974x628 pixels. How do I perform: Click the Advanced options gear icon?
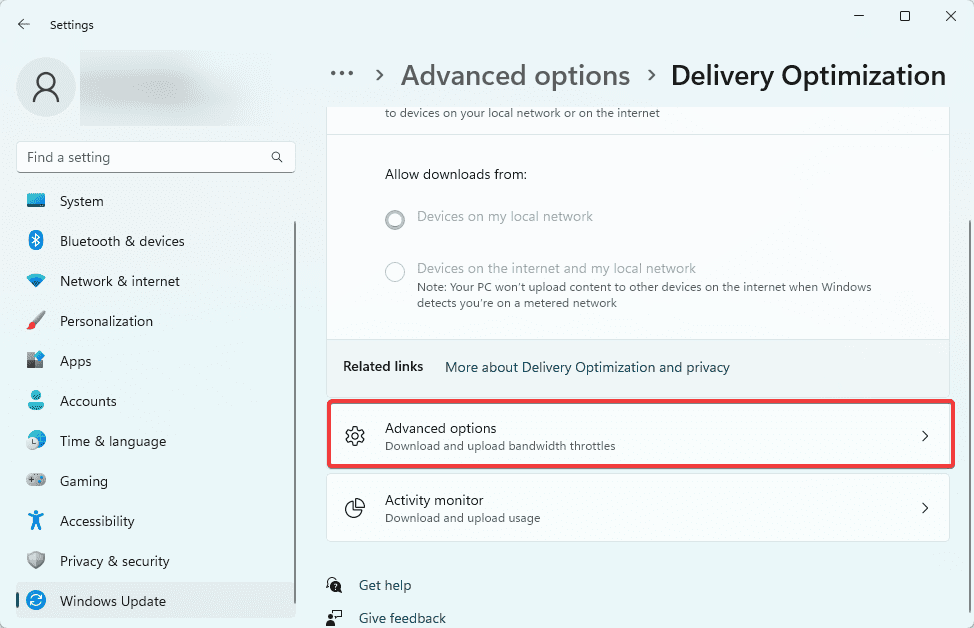click(x=355, y=436)
